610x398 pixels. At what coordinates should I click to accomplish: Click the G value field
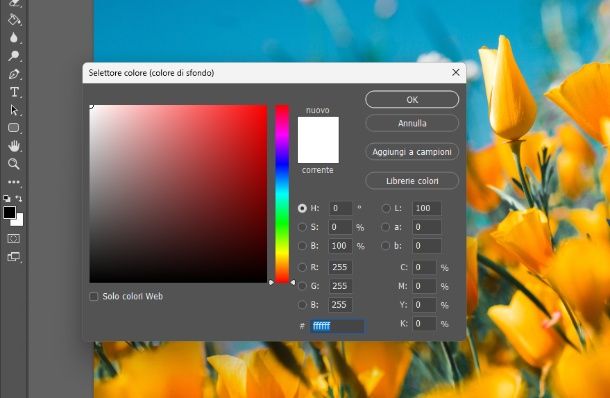[341, 286]
